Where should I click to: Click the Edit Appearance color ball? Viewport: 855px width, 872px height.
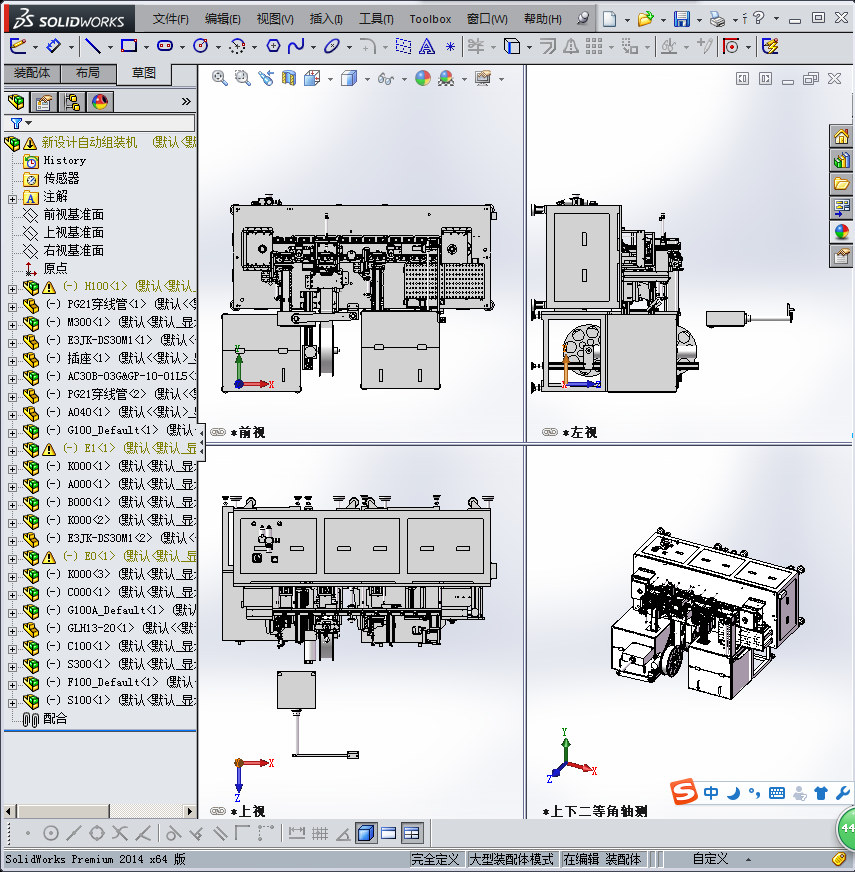422,79
